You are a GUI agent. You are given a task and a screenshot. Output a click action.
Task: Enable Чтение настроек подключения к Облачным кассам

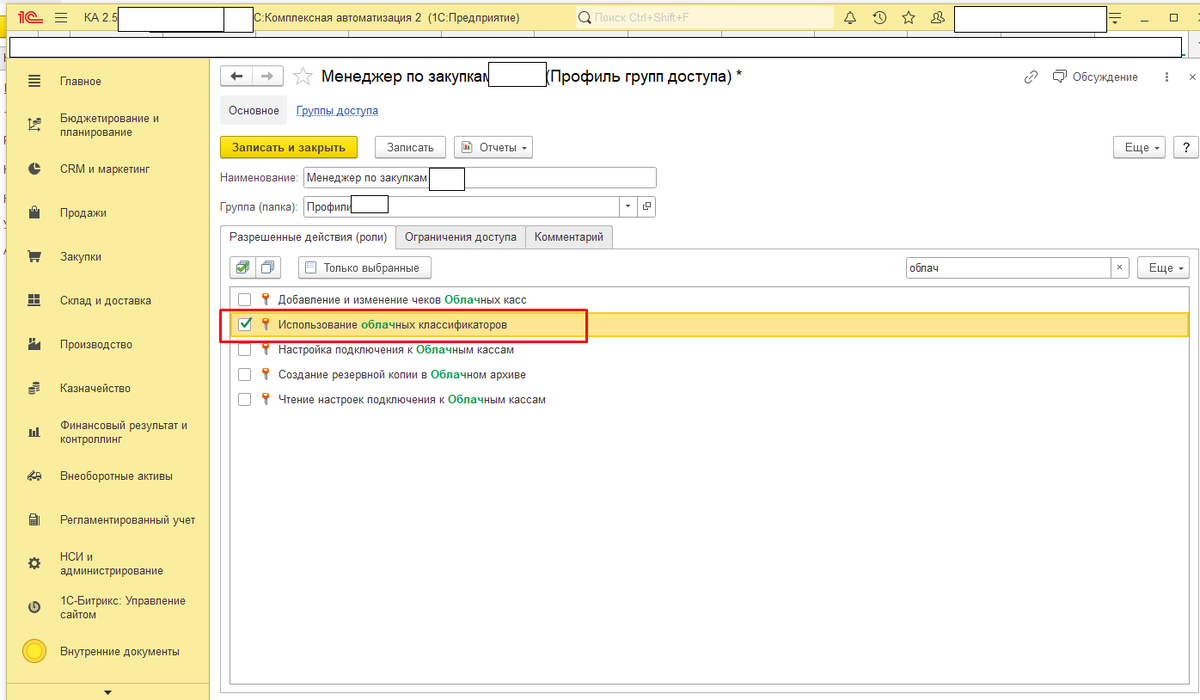[244, 400]
